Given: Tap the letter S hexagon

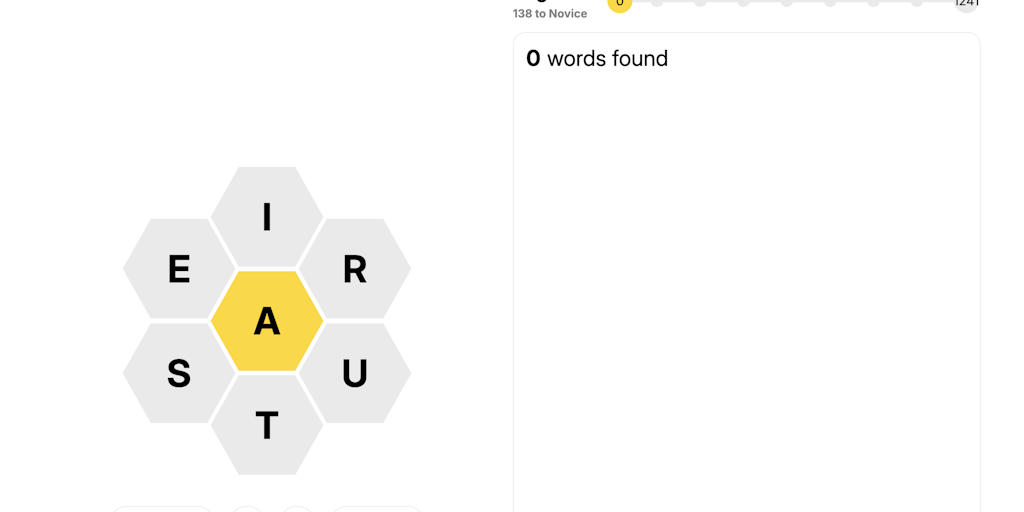Looking at the screenshot, I should click(179, 373).
